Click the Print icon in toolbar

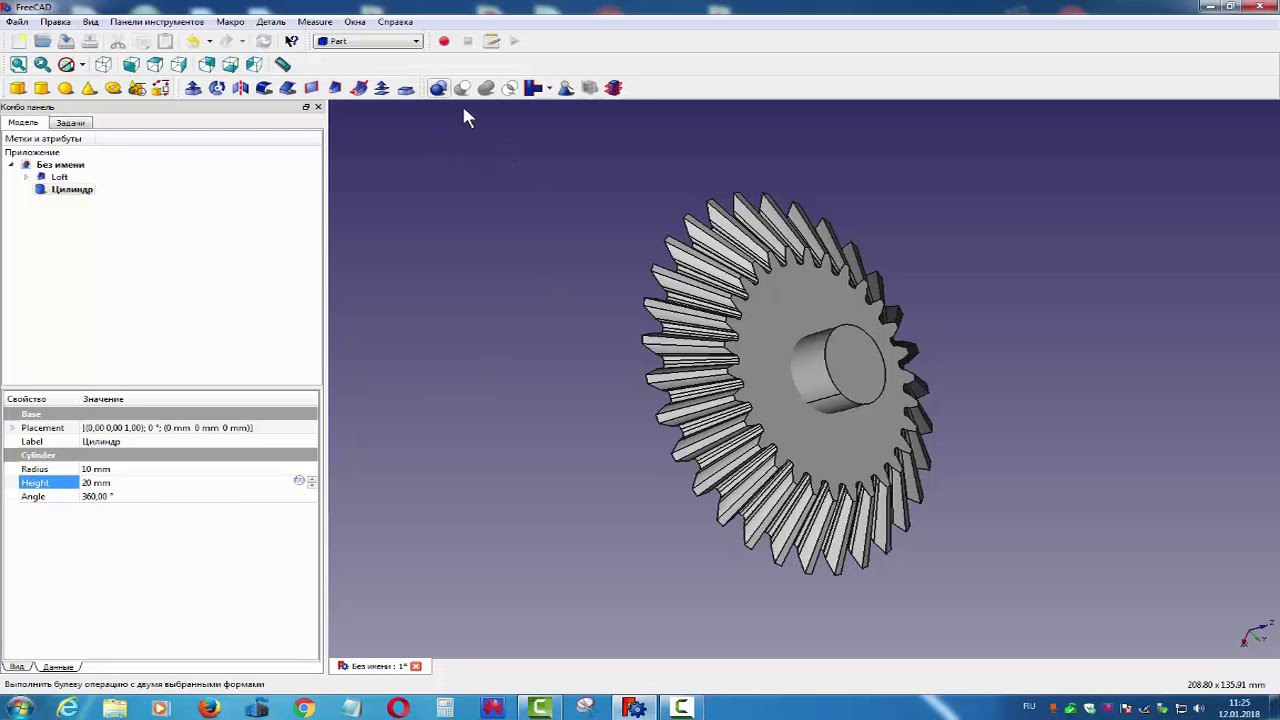(90, 41)
